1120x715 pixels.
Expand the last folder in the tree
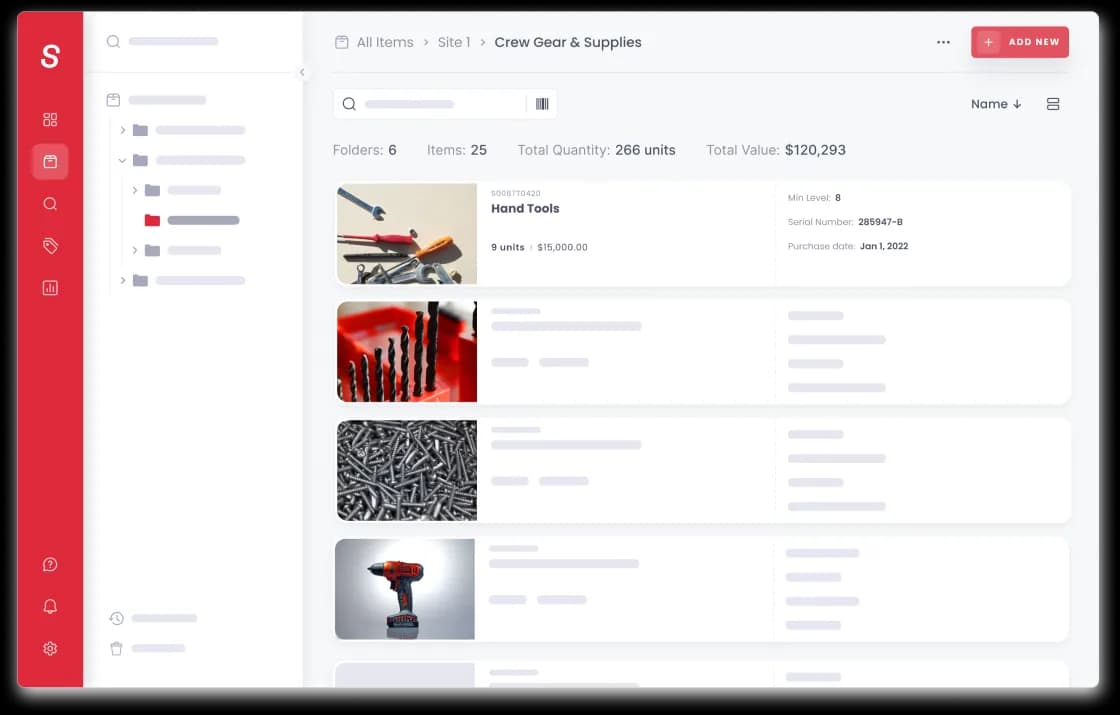(x=123, y=280)
